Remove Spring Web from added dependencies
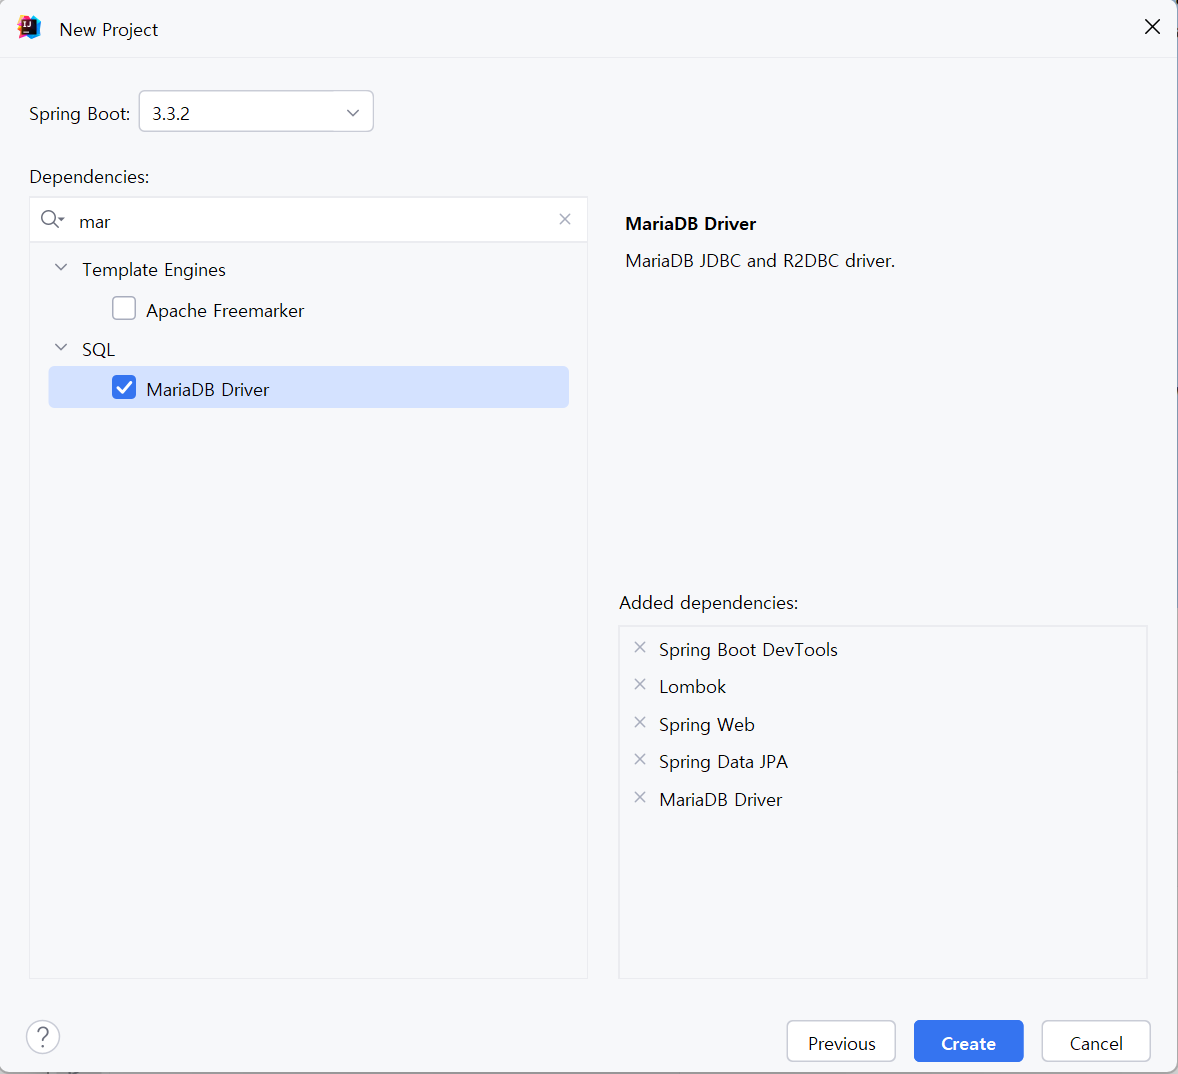The height and width of the screenshot is (1074, 1178). tap(640, 723)
